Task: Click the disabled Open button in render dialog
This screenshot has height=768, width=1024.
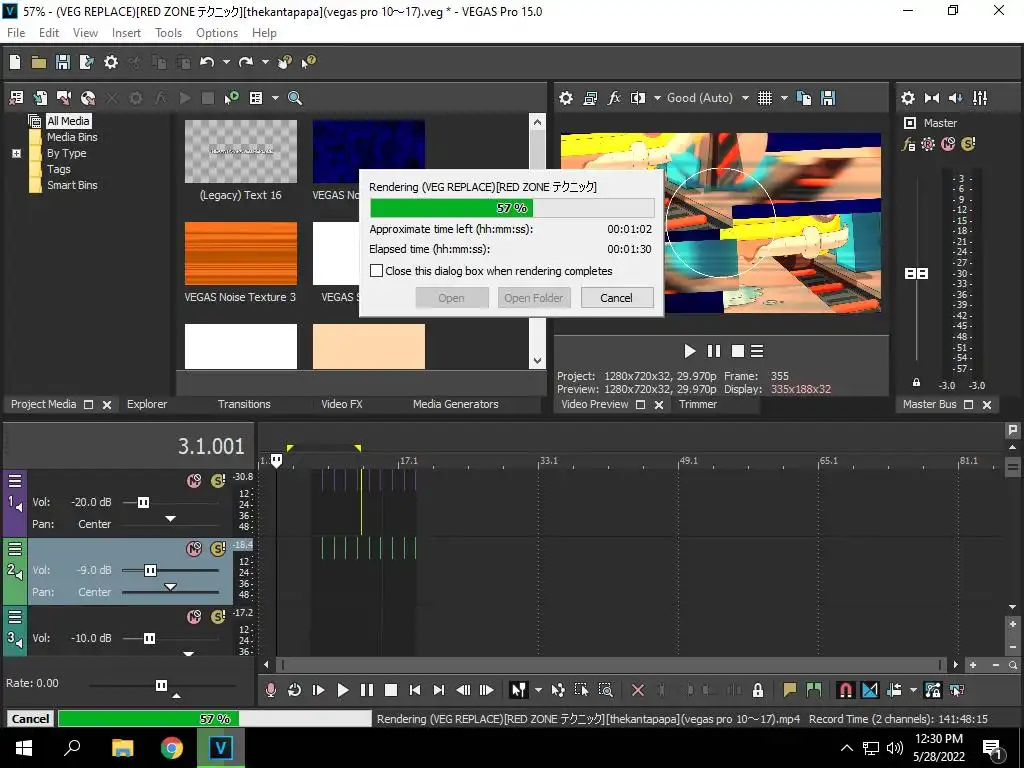Action: [x=451, y=298]
